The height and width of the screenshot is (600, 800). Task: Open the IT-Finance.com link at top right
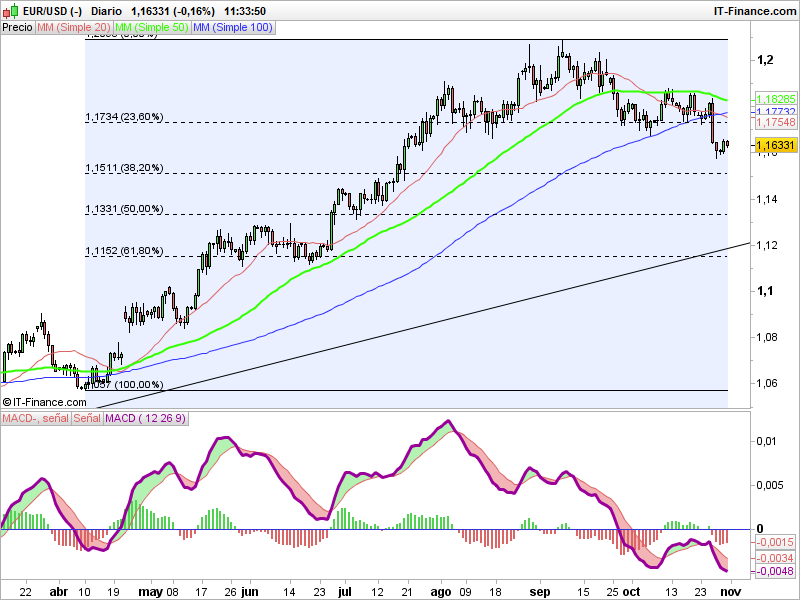click(x=755, y=11)
